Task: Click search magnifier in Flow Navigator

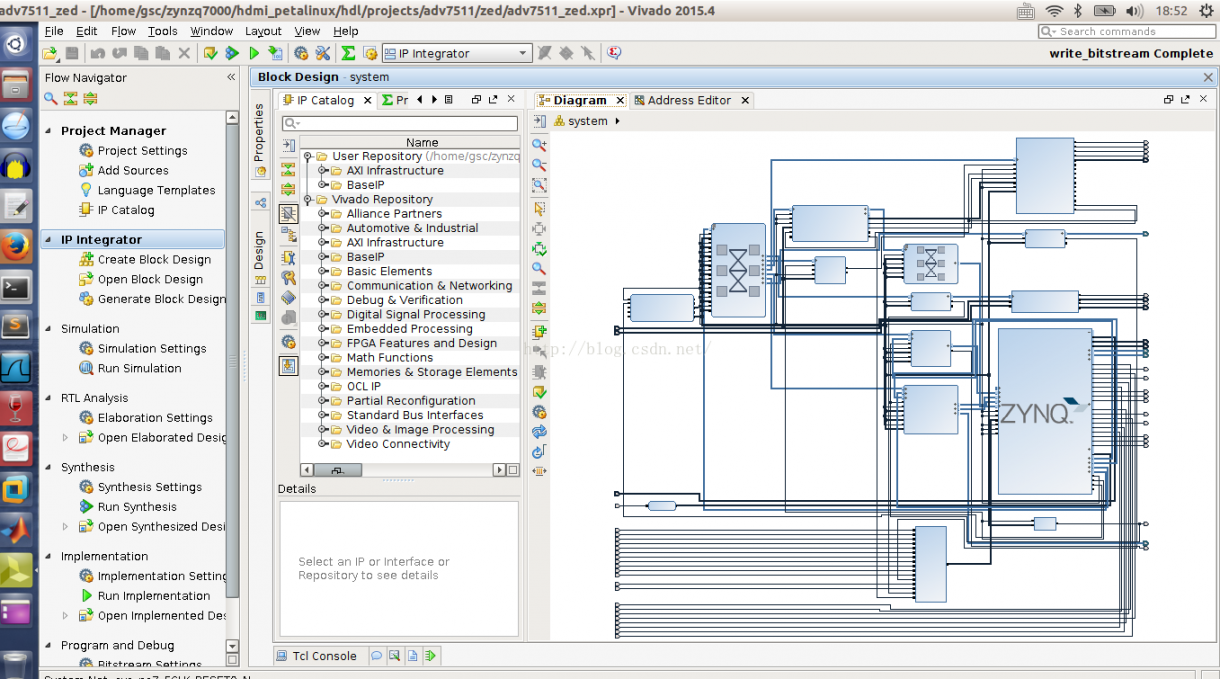Action: 51,98
